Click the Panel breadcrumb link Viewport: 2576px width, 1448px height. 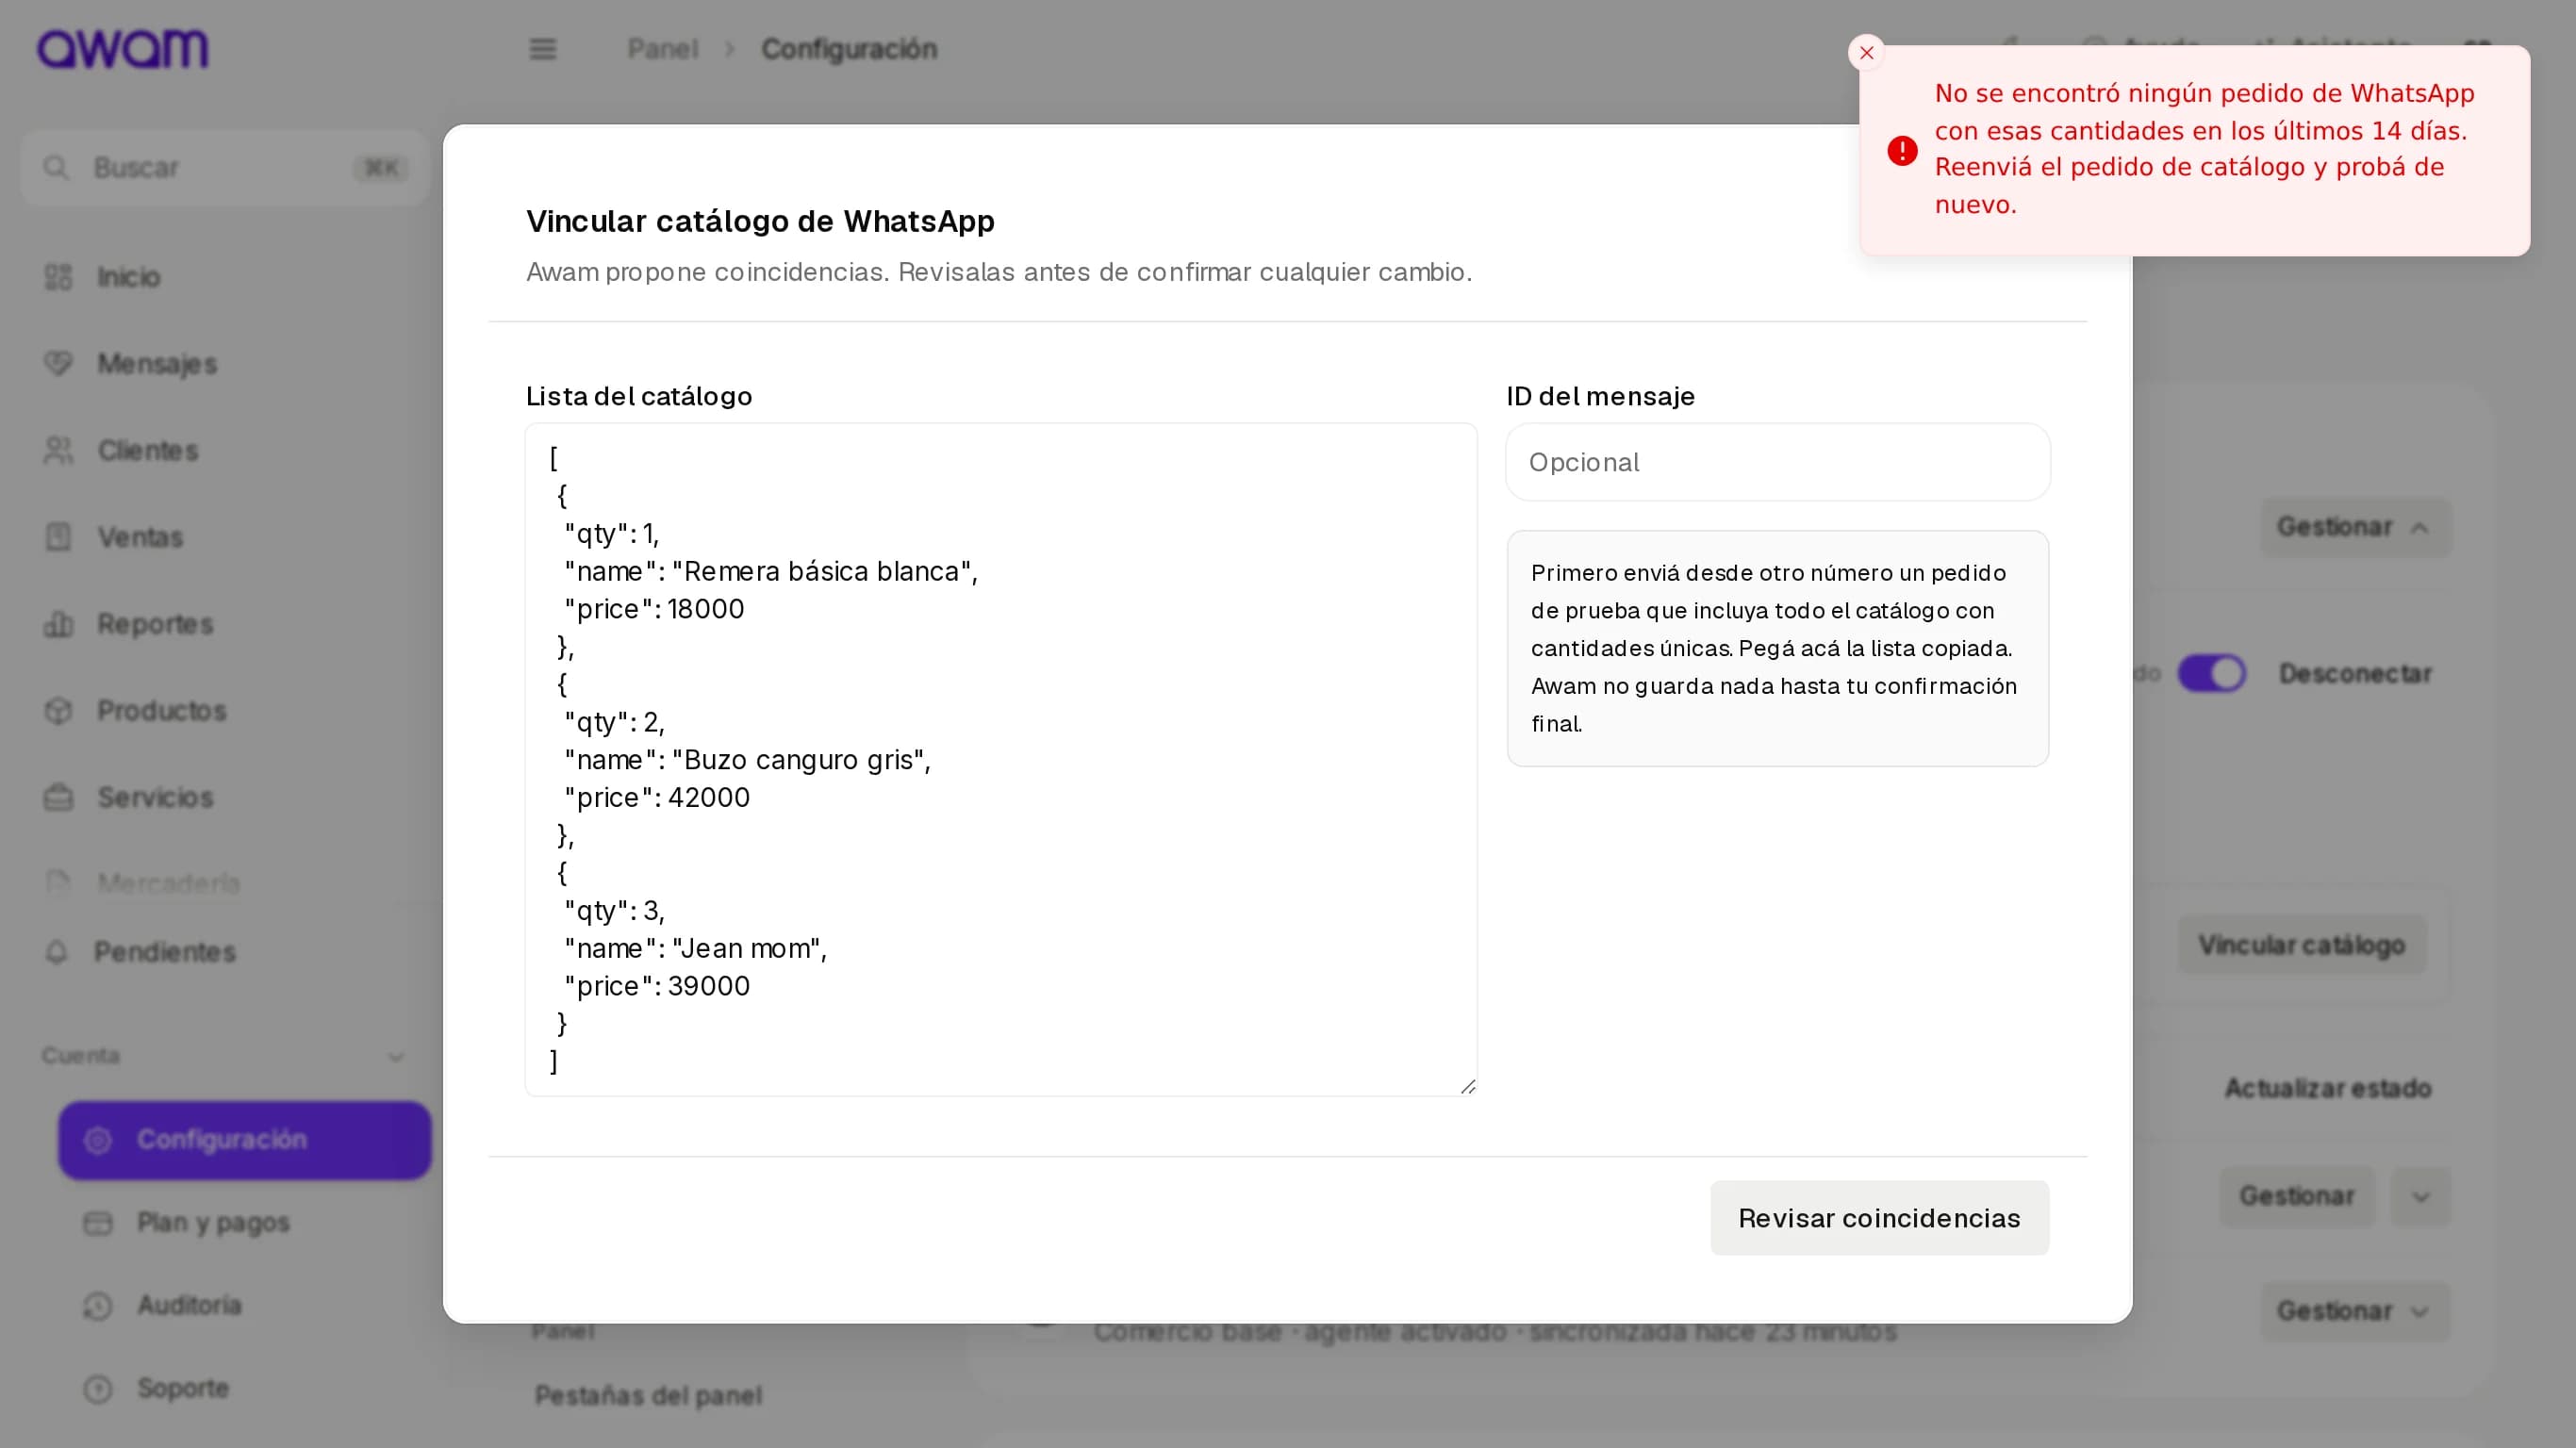(662, 49)
